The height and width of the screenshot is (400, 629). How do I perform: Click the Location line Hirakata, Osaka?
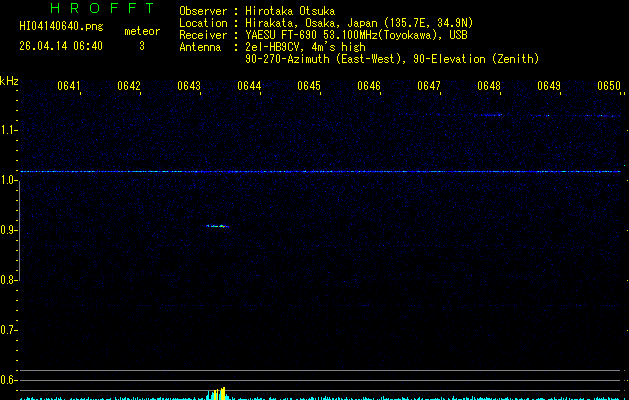point(326,23)
